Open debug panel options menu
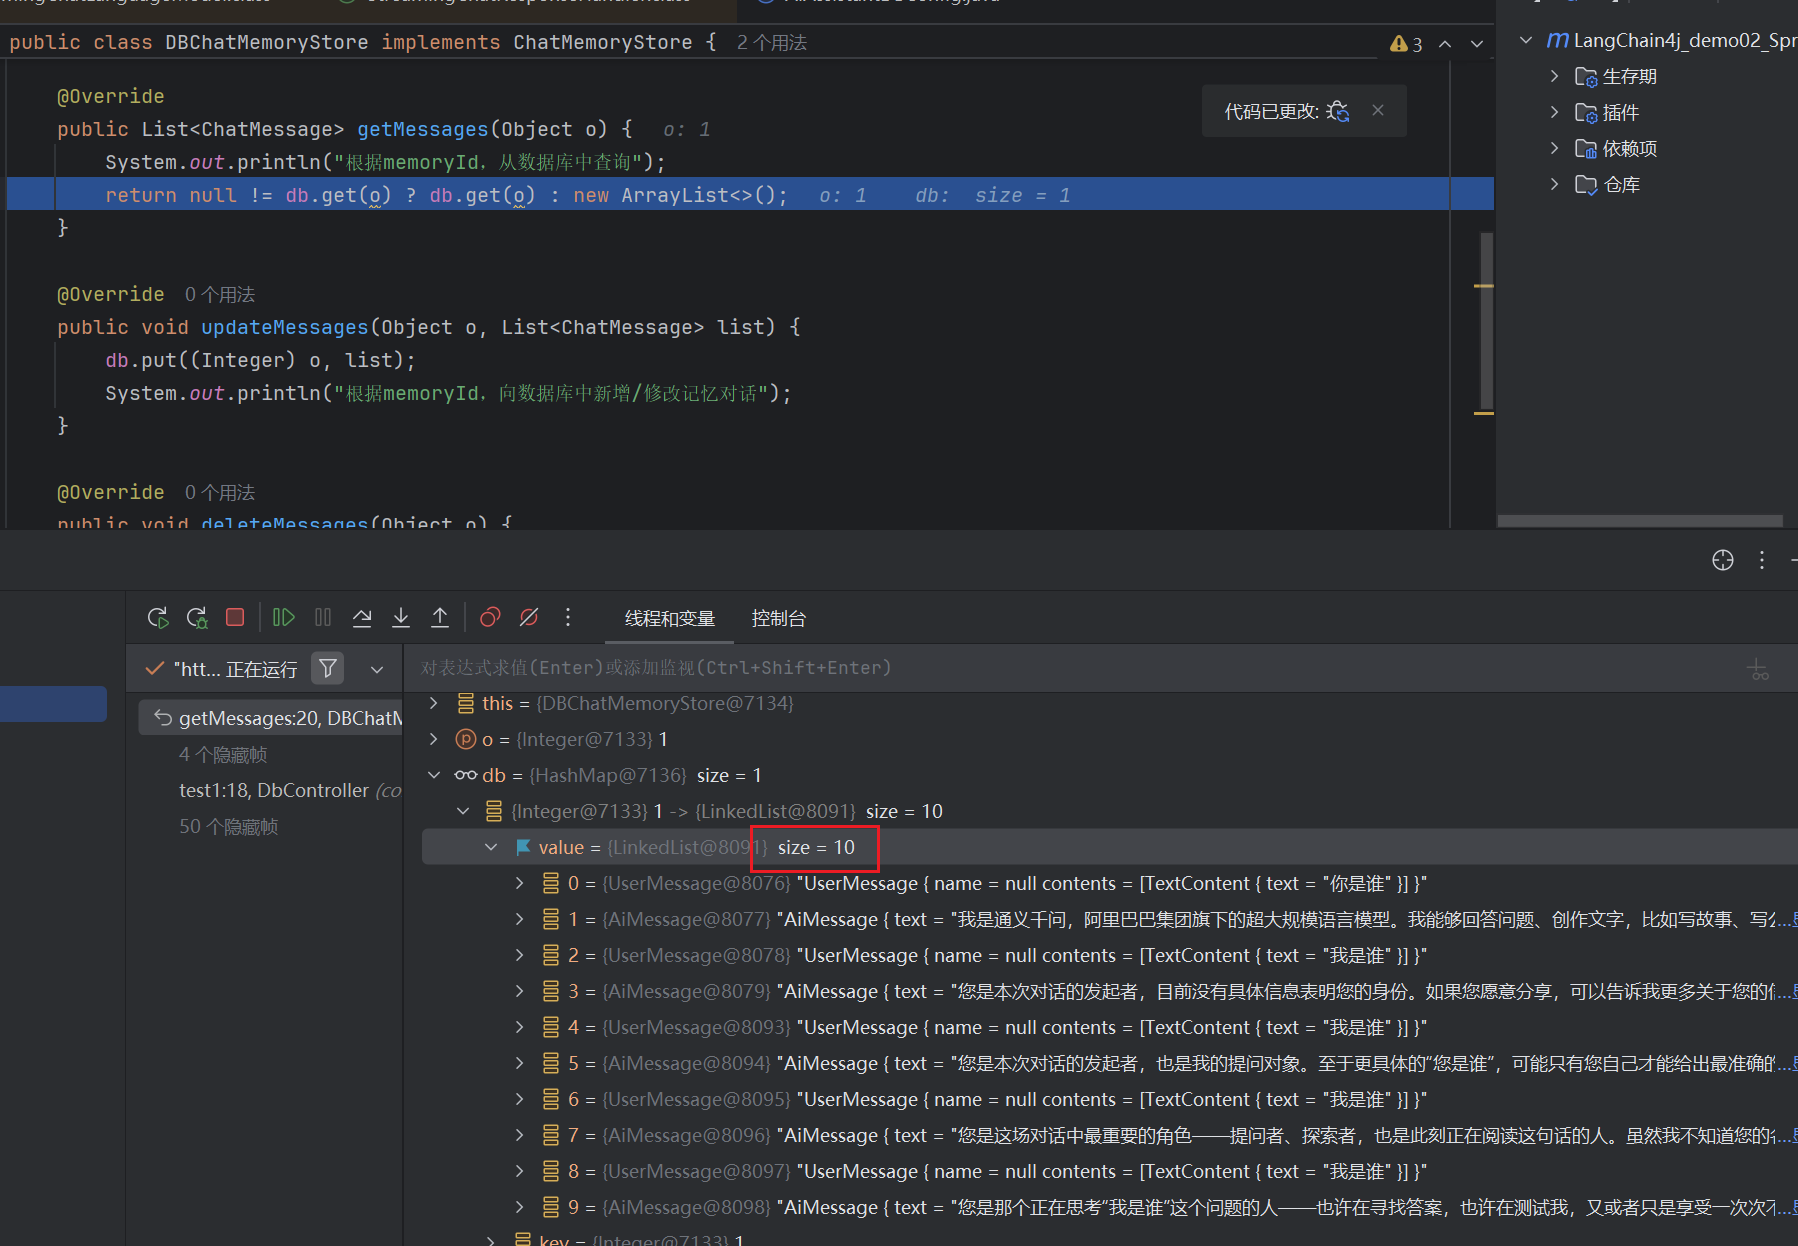 [x=1762, y=560]
